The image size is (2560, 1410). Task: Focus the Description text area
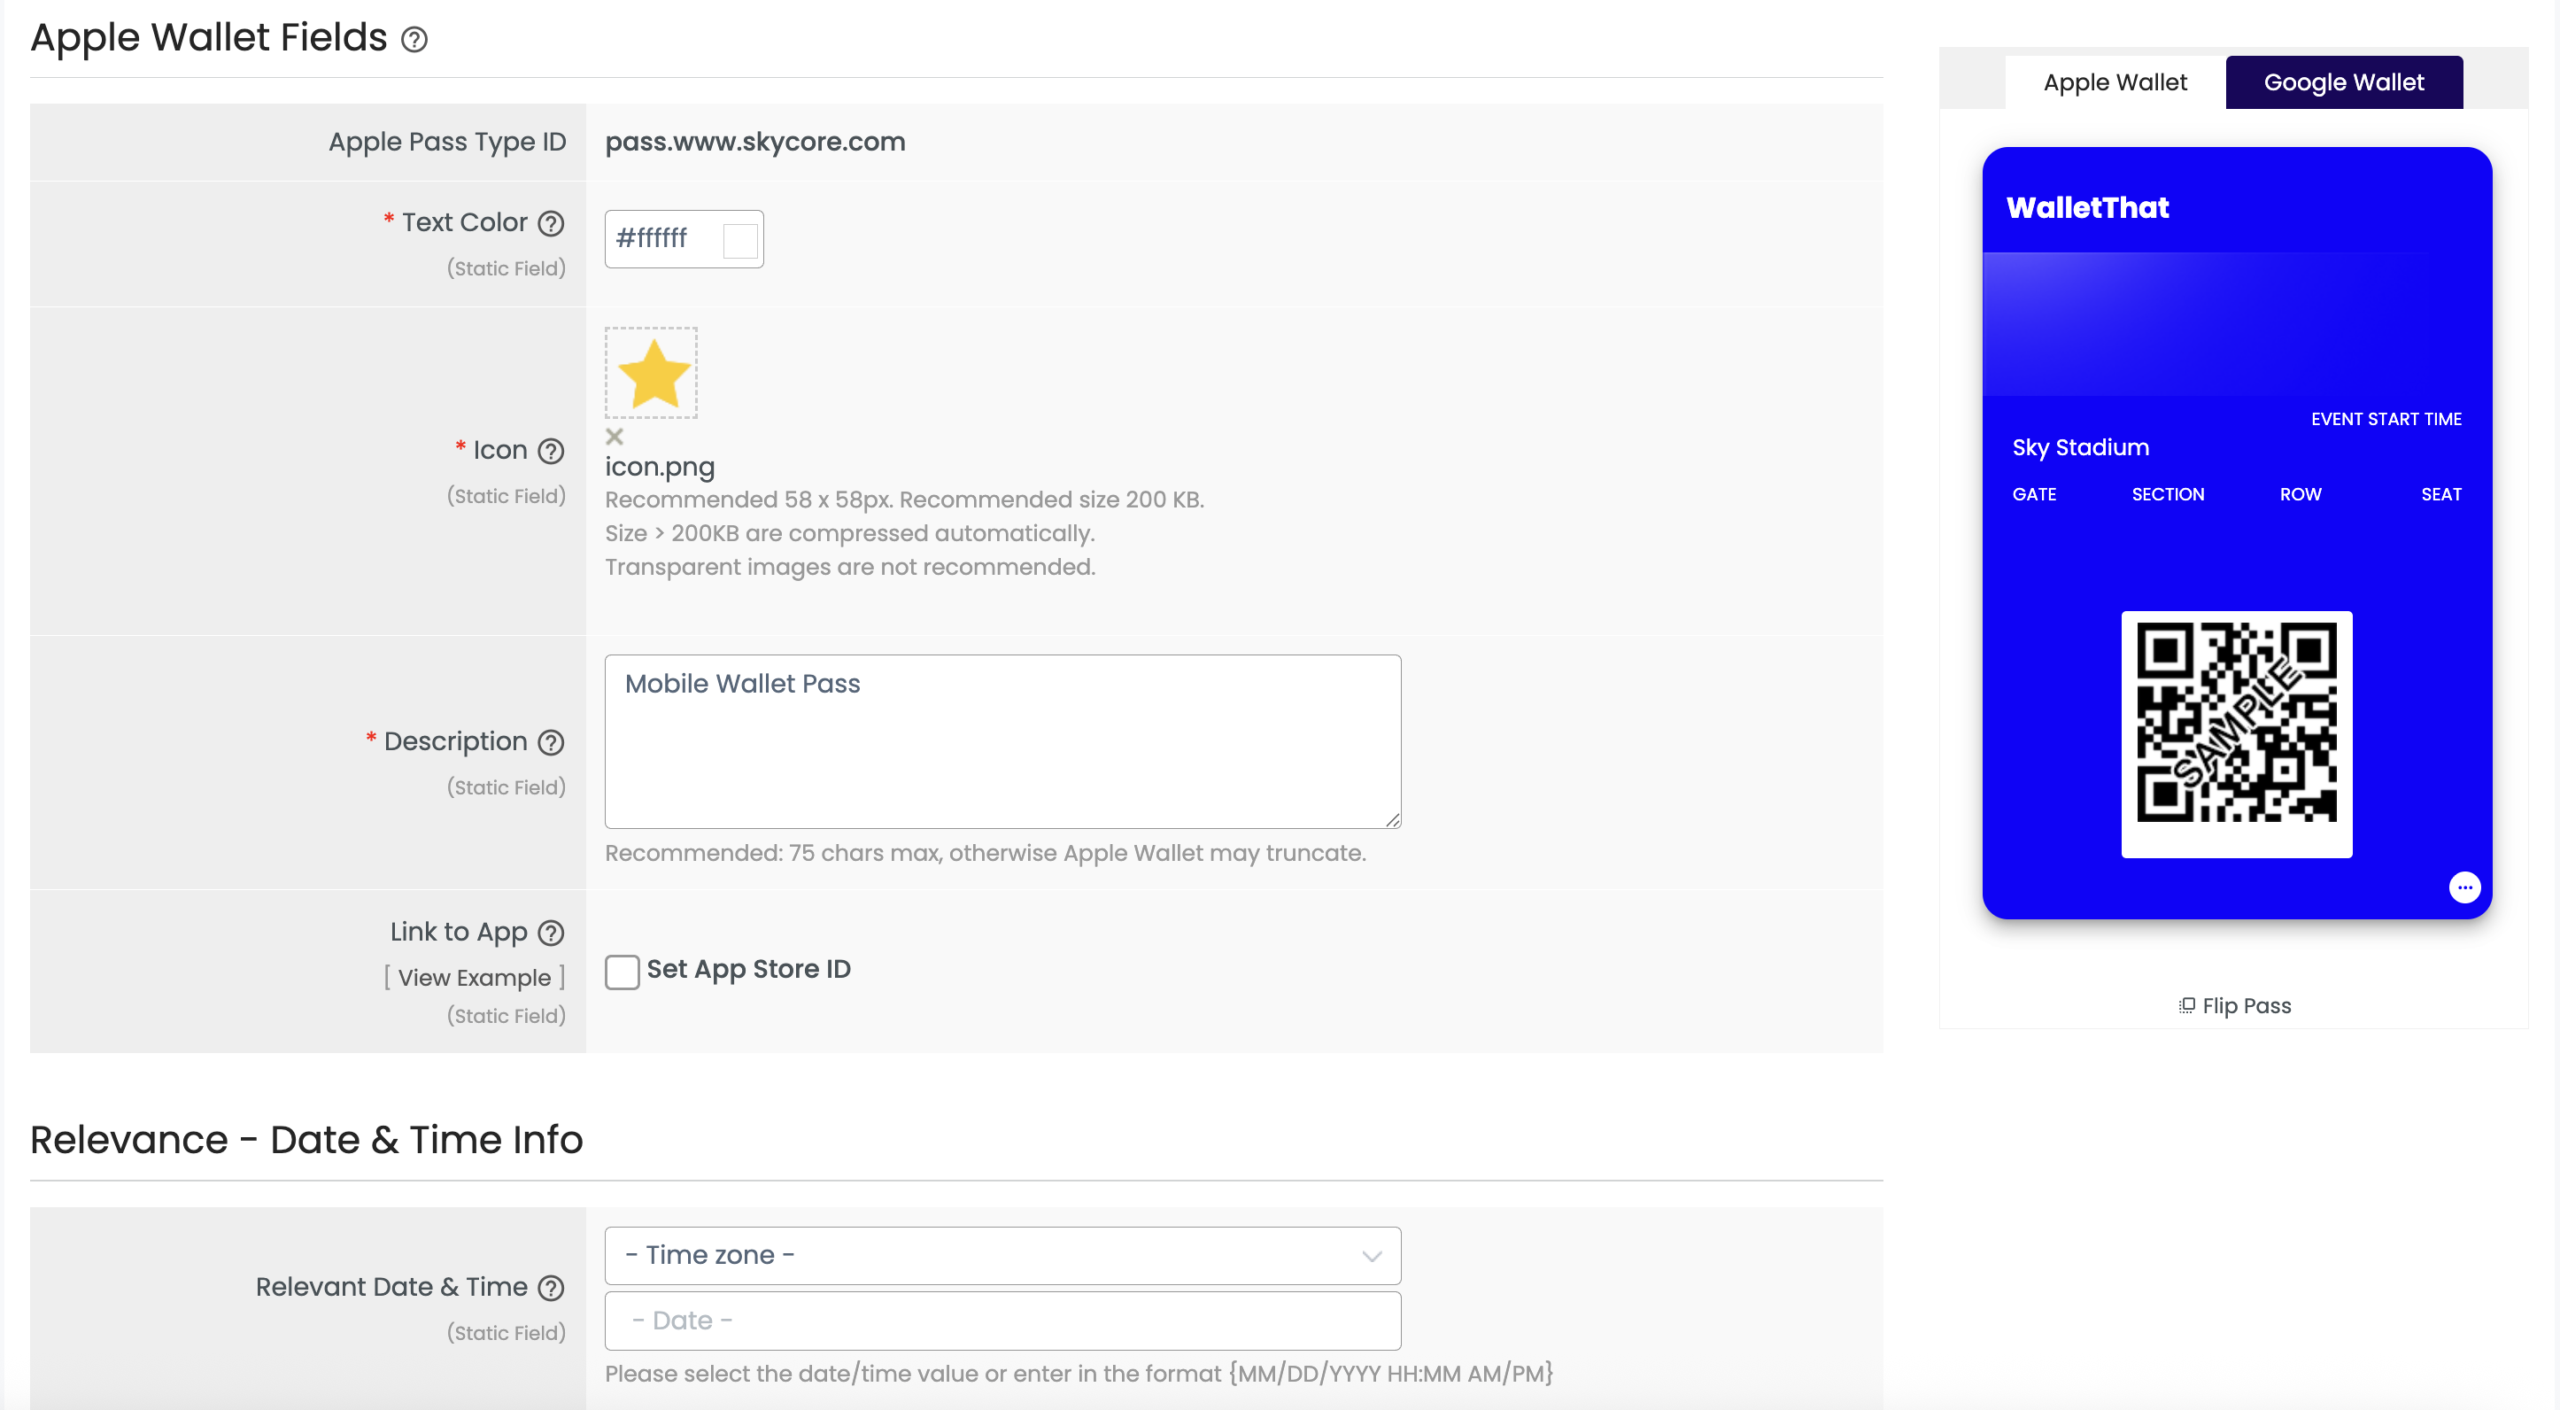tap(1002, 741)
